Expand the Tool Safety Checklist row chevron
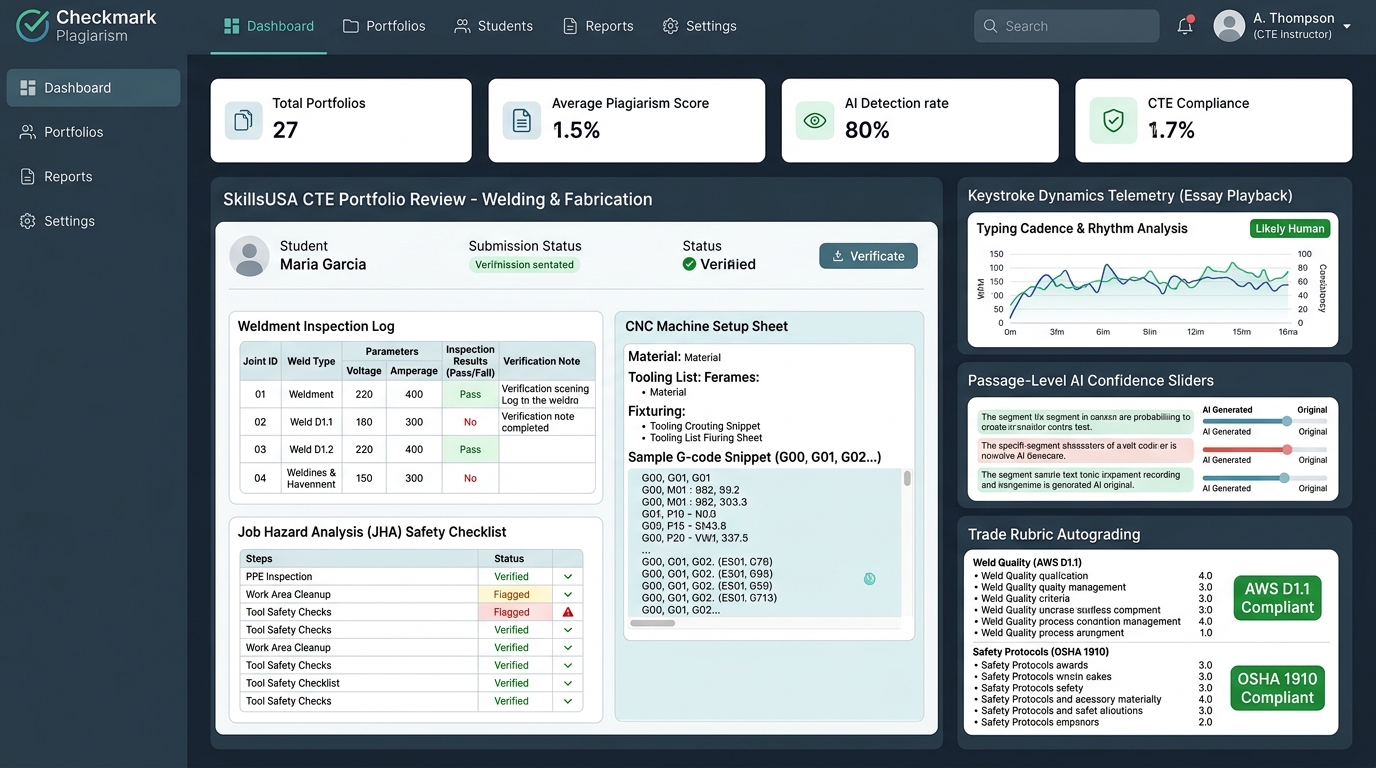Image resolution: width=1376 pixels, height=768 pixels. click(x=567, y=683)
